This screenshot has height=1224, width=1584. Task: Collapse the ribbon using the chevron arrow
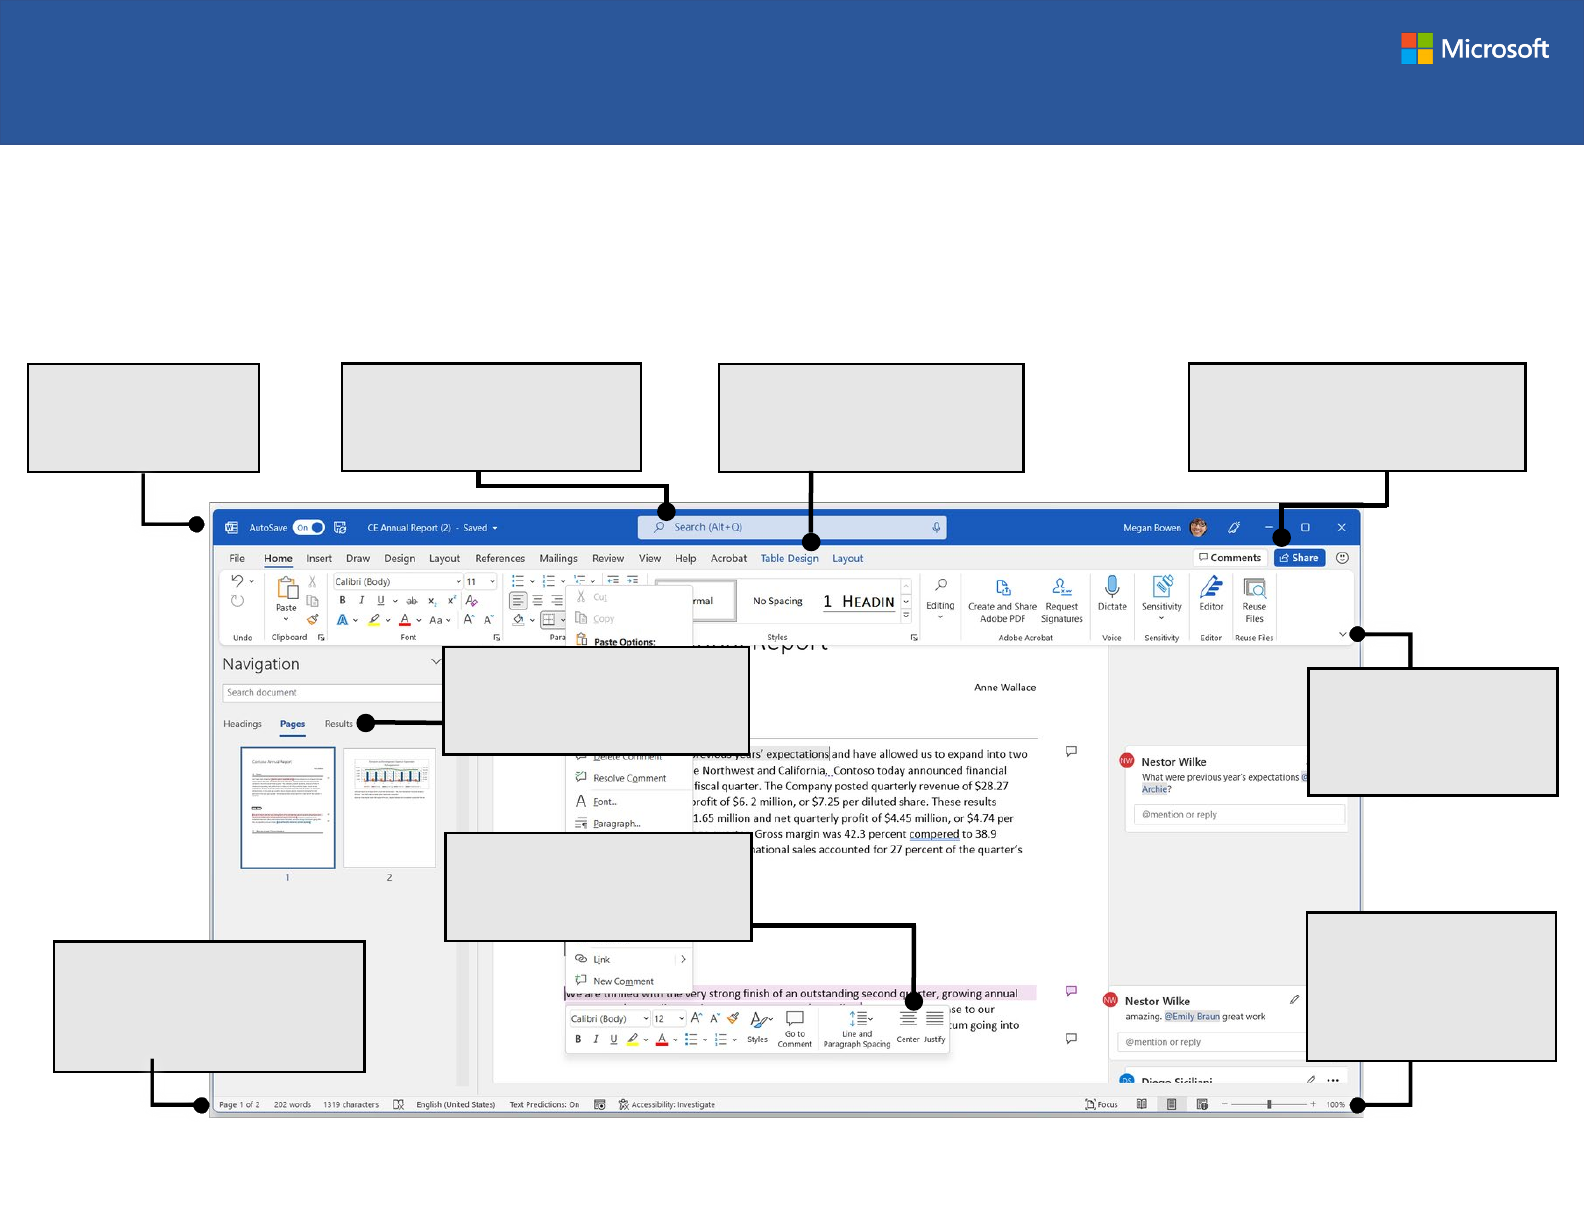click(1342, 634)
